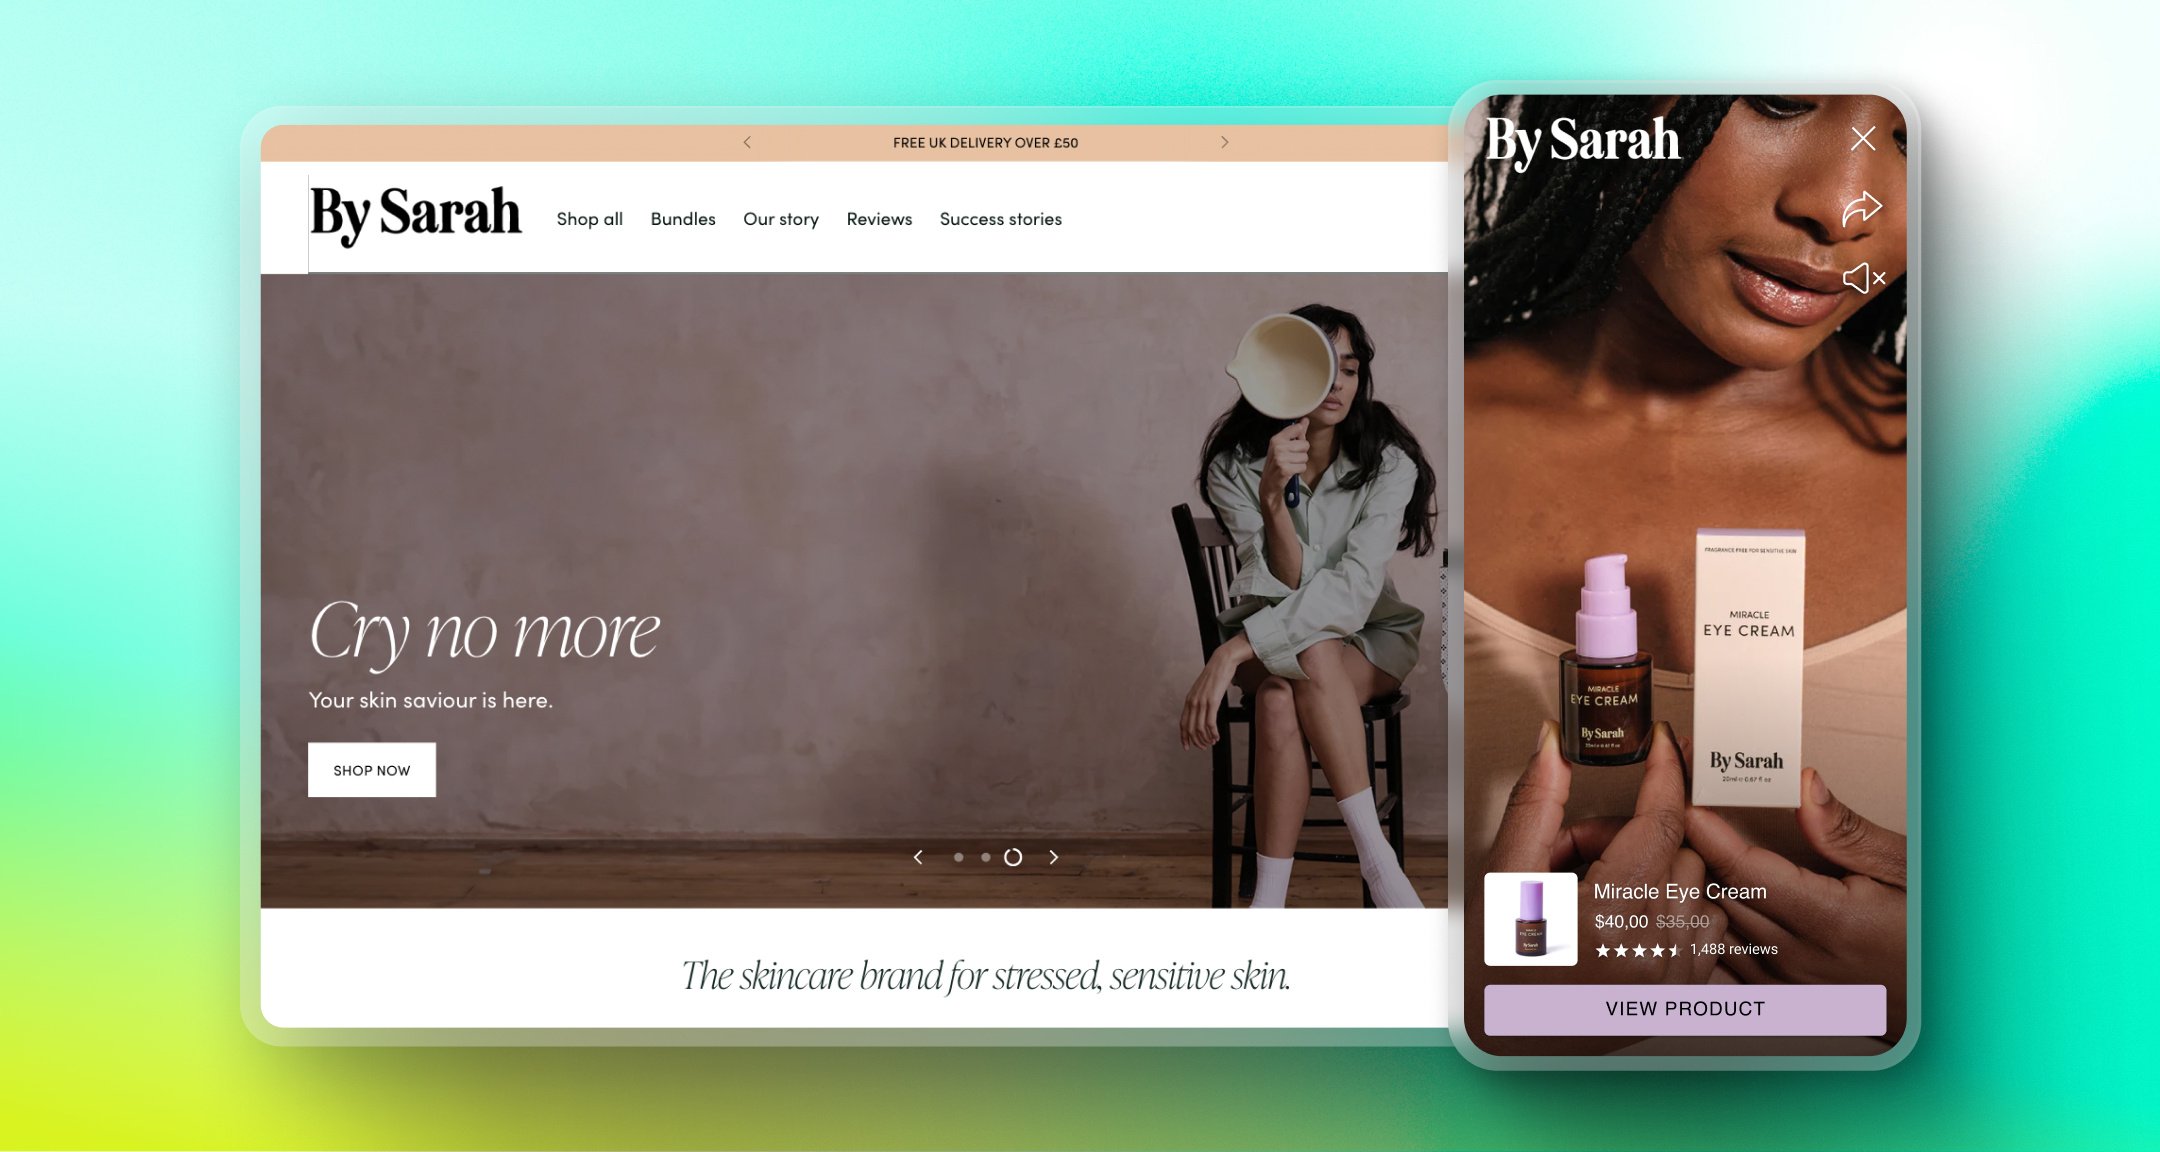
Task: Share the Miracle Eye Cream video
Action: (1862, 207)
